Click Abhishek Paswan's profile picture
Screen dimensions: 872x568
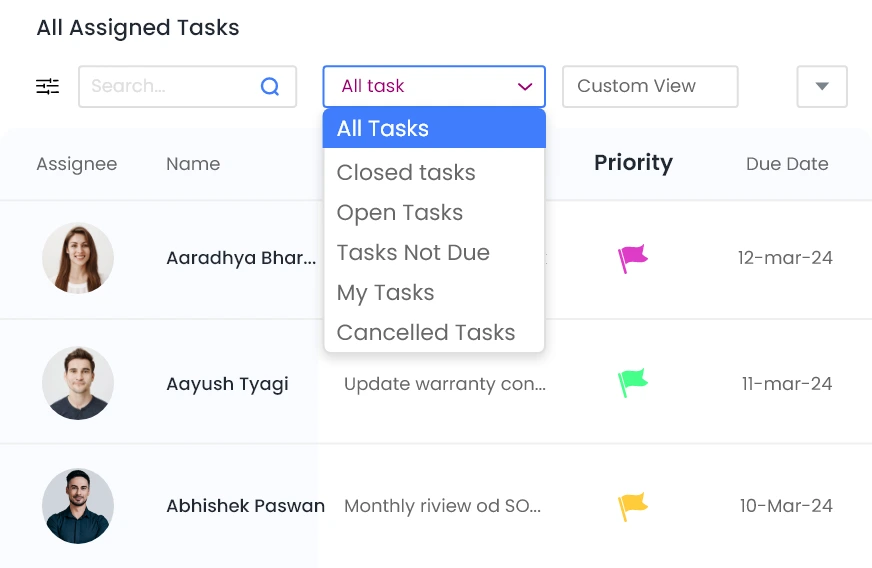point(78,506)
